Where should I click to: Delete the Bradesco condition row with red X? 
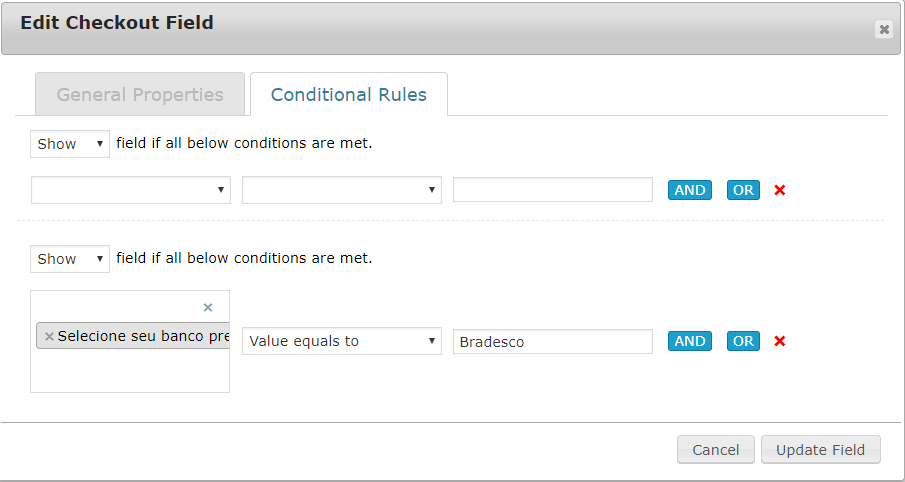point(780,341)
